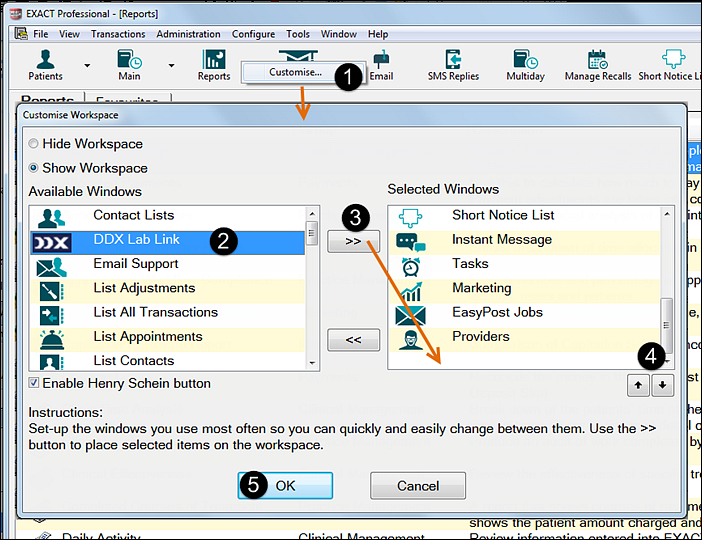
Task: Select Providers text in Selected Windows
Action: [481, 336]
